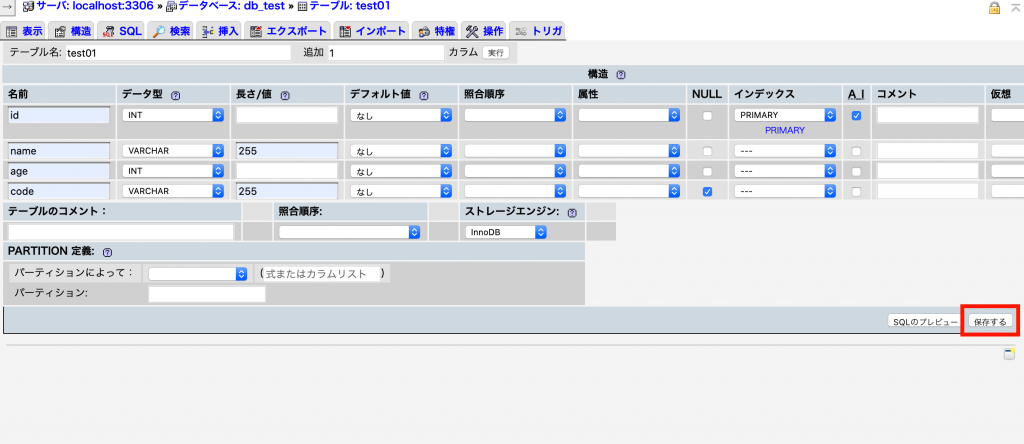Open the help icon next to 長さ/値
The width and height of the screenshot is (1024, 444).
point(285,95)
